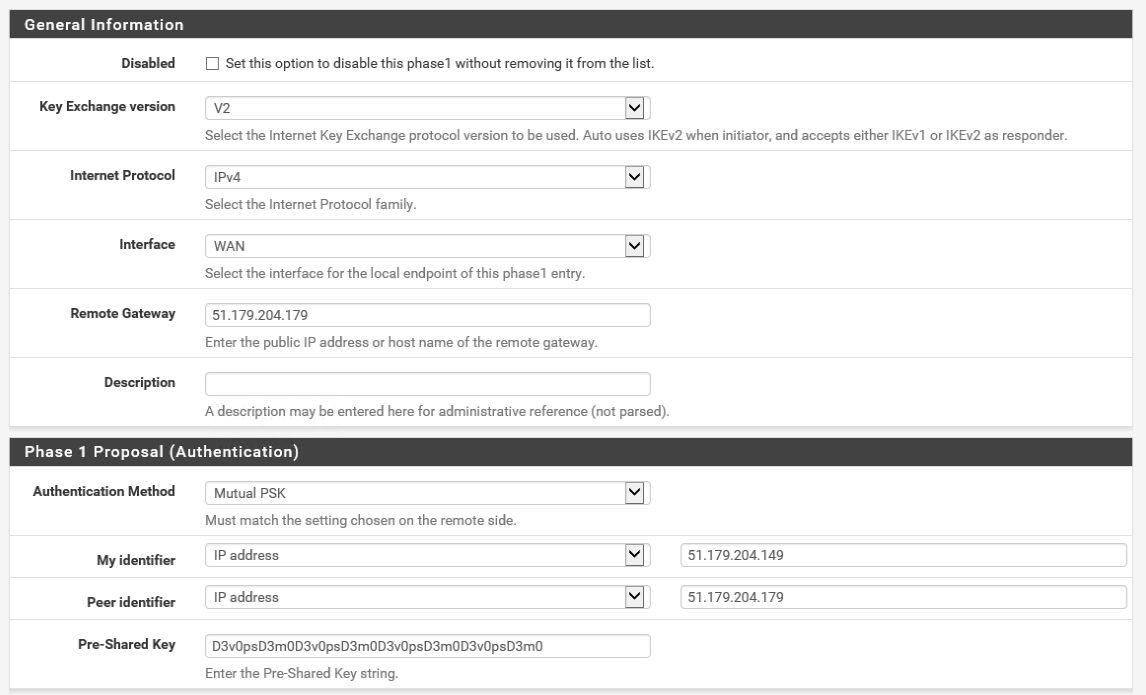
Task: Expand the Peer identifier type dropdown
Action: [x=427, y=597]
